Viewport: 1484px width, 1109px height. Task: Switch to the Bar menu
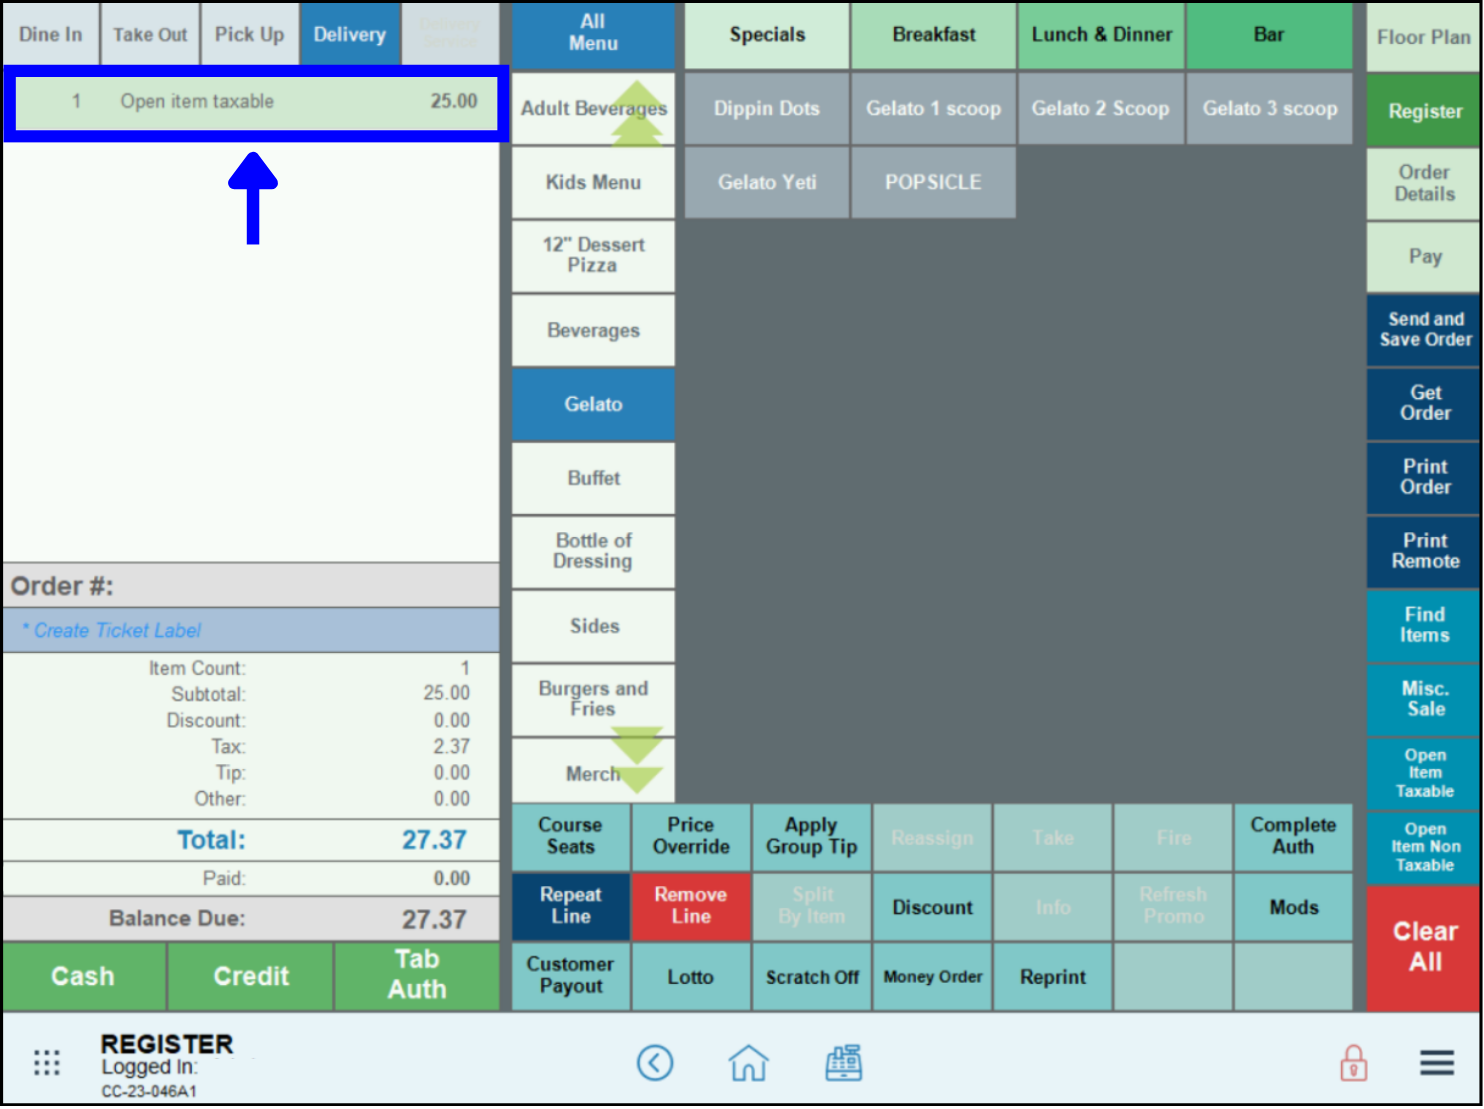click(1269, 34)
